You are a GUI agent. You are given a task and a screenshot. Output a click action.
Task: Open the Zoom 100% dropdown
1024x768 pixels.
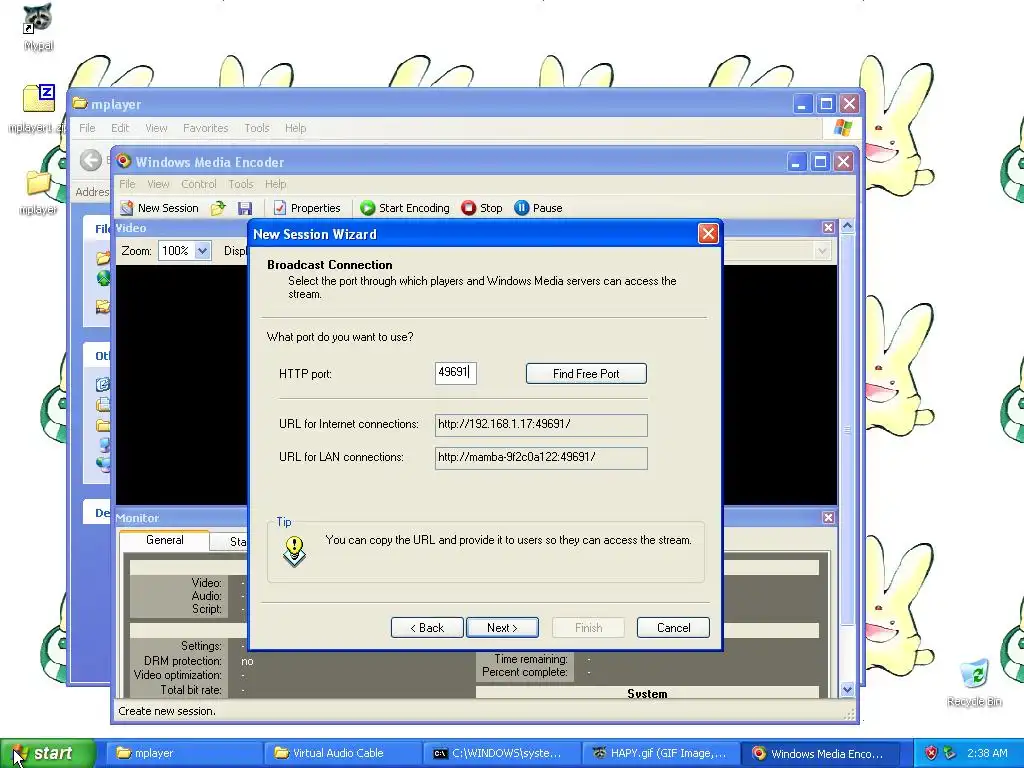pyautogui.click(x=202, y=251)
